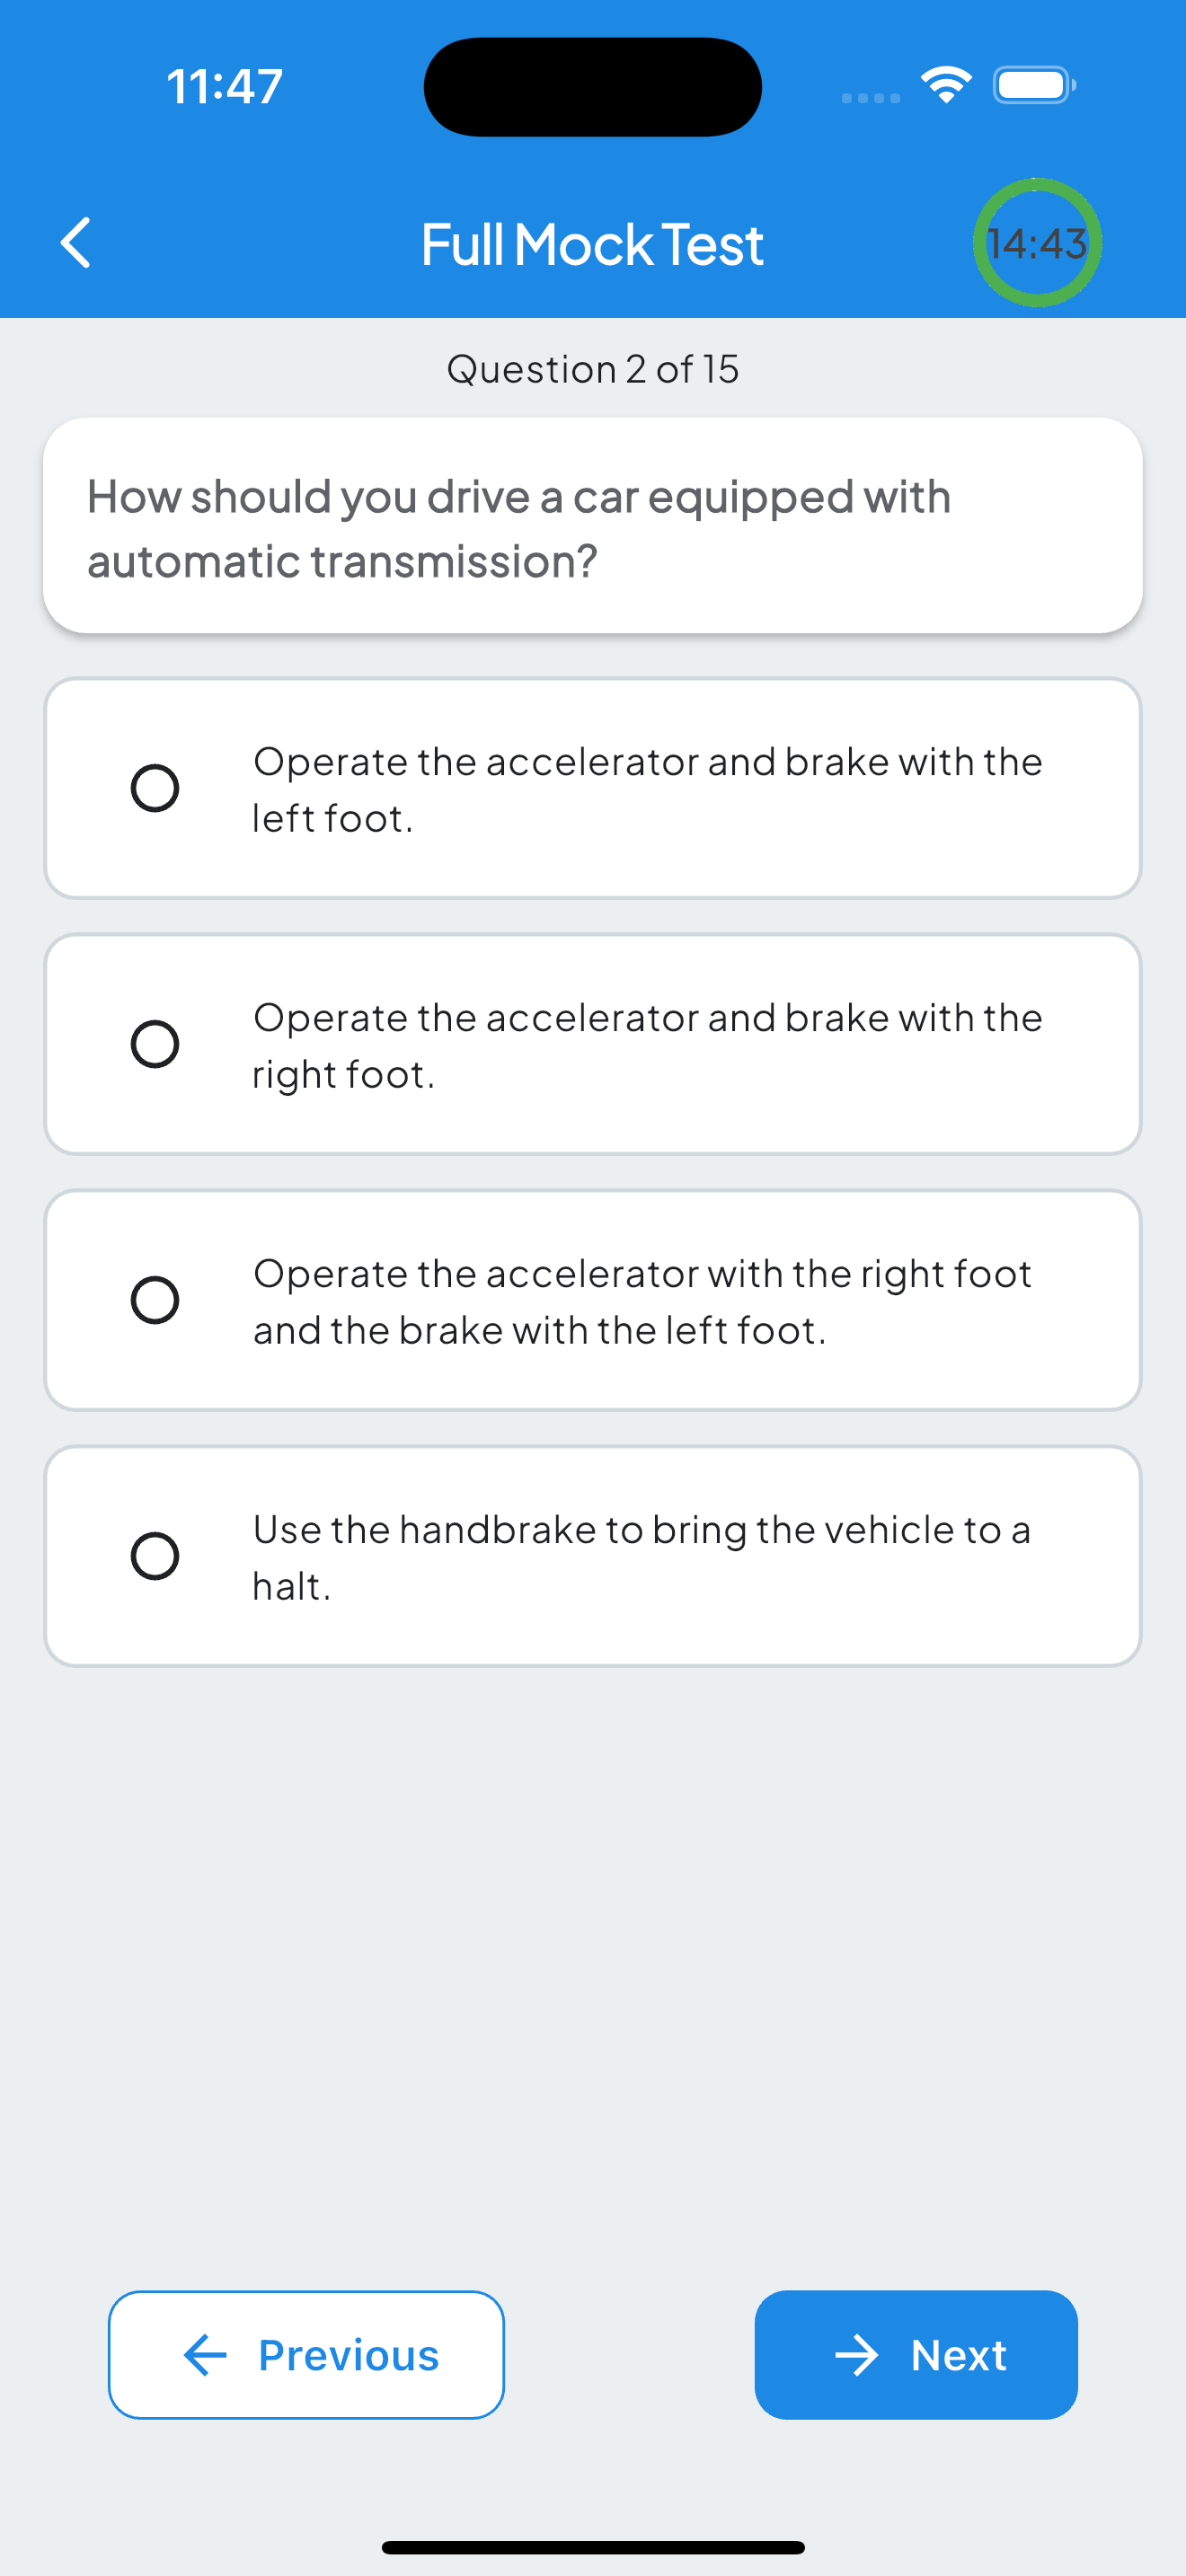Go to the Next question
This screenshot has height=2576, width=1186.
[x=915, y=2355]
